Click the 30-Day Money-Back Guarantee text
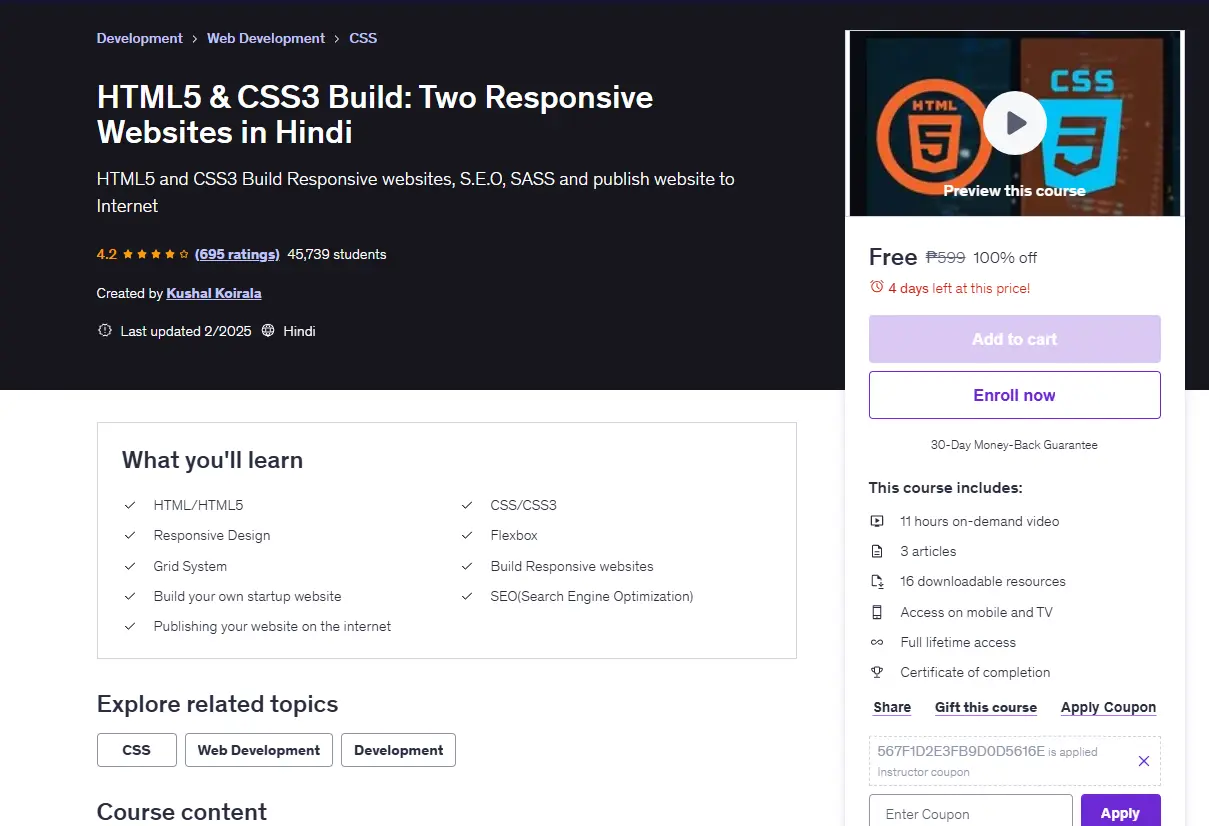Screen dimensions: 1209x826 1014,445
